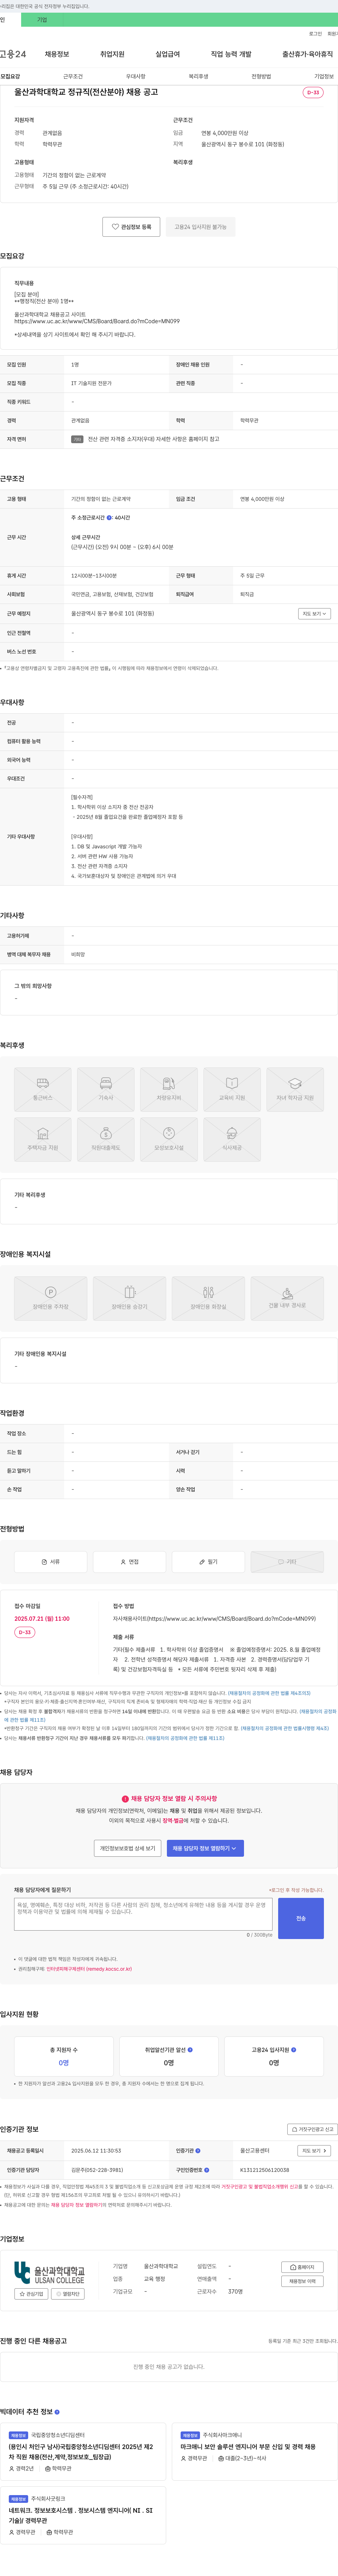
Task: Open the 직업 능력 개발 menu
Action: [x=231, y=54]
